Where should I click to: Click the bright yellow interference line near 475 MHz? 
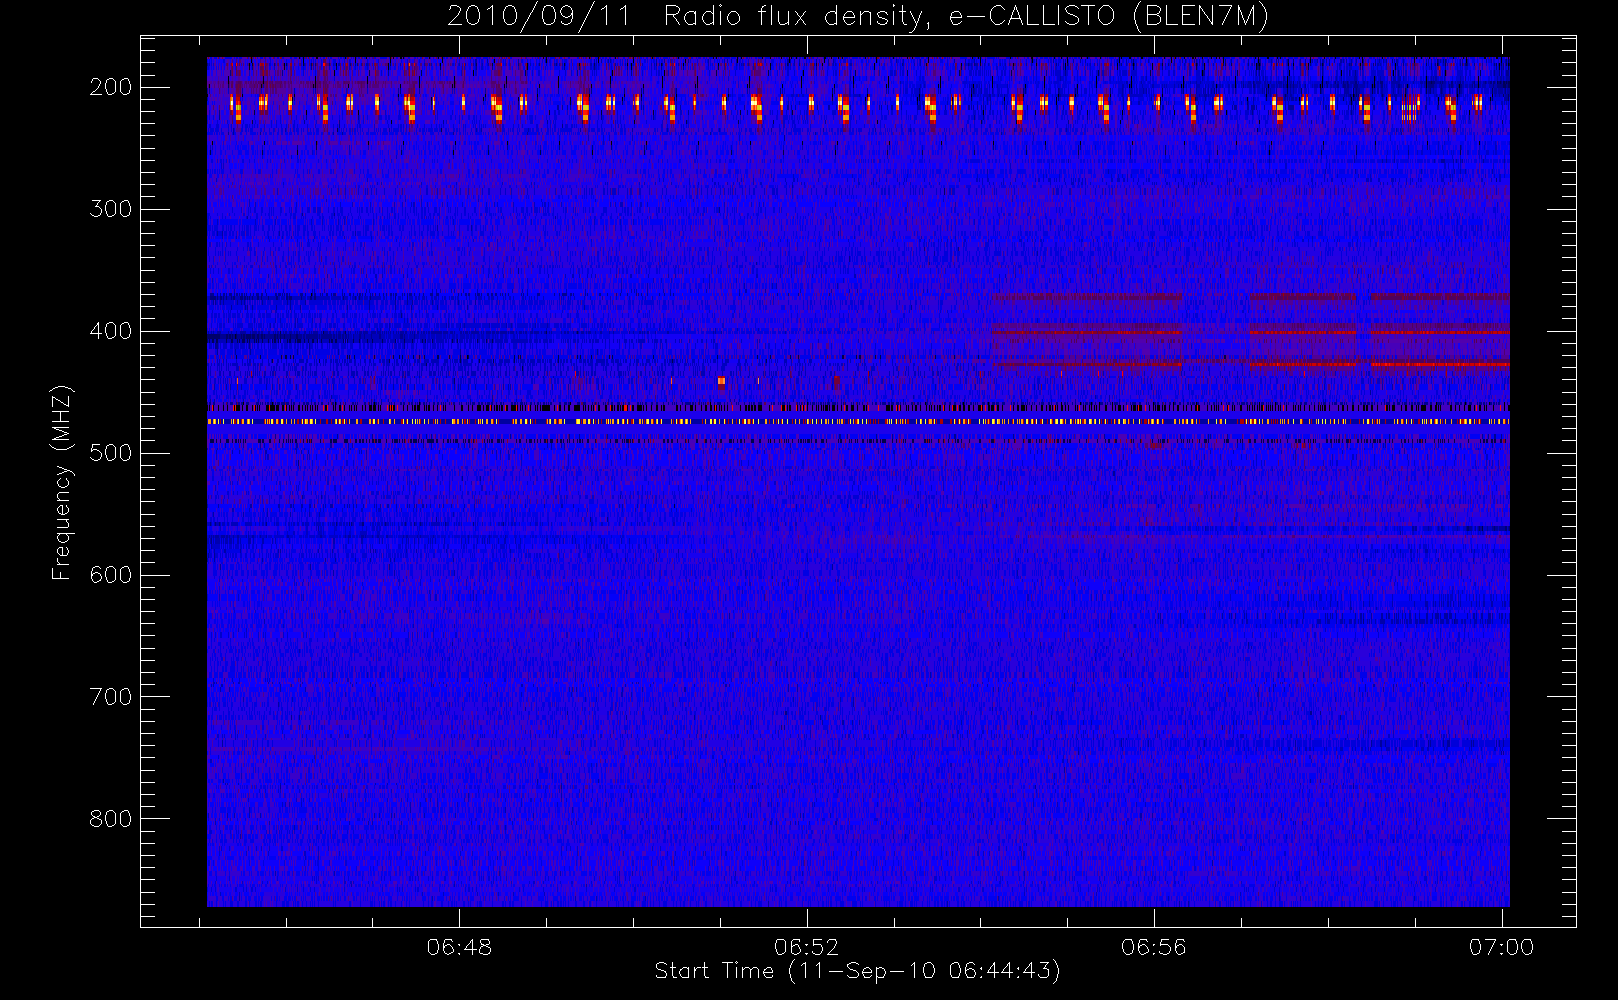pos(858,422)
